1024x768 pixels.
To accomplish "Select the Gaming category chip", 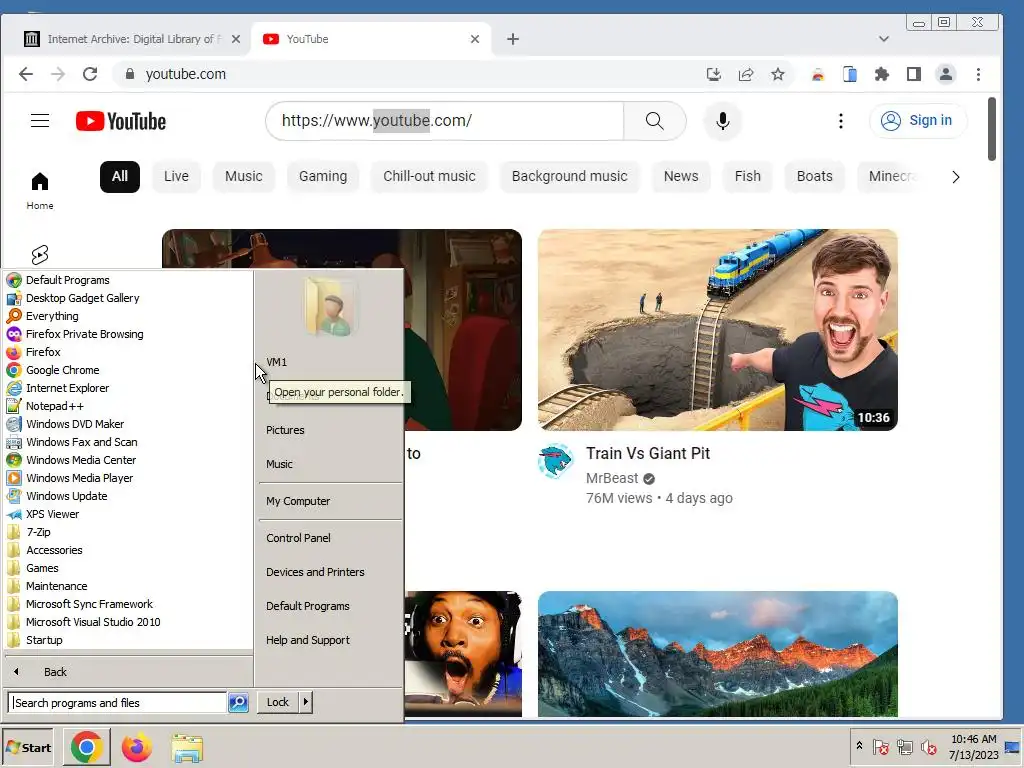I will coord(323,176).
